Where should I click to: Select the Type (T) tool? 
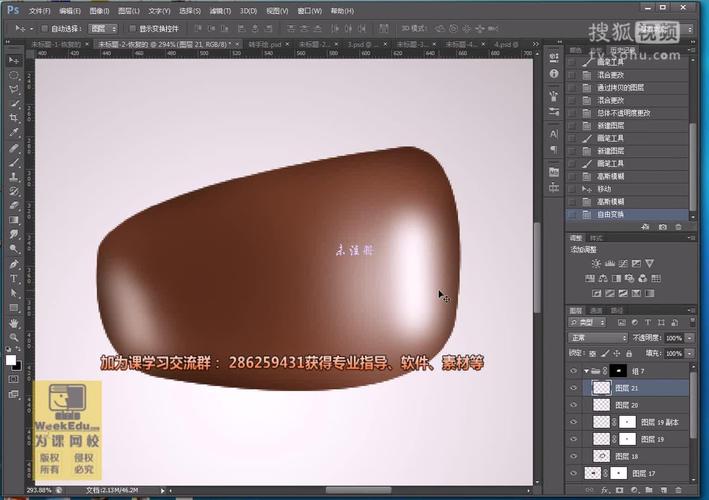tap(14, 279)
